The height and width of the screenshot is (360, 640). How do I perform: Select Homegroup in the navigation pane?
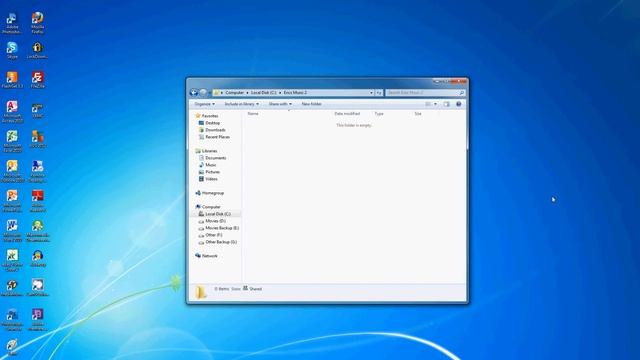pos(209,193)
